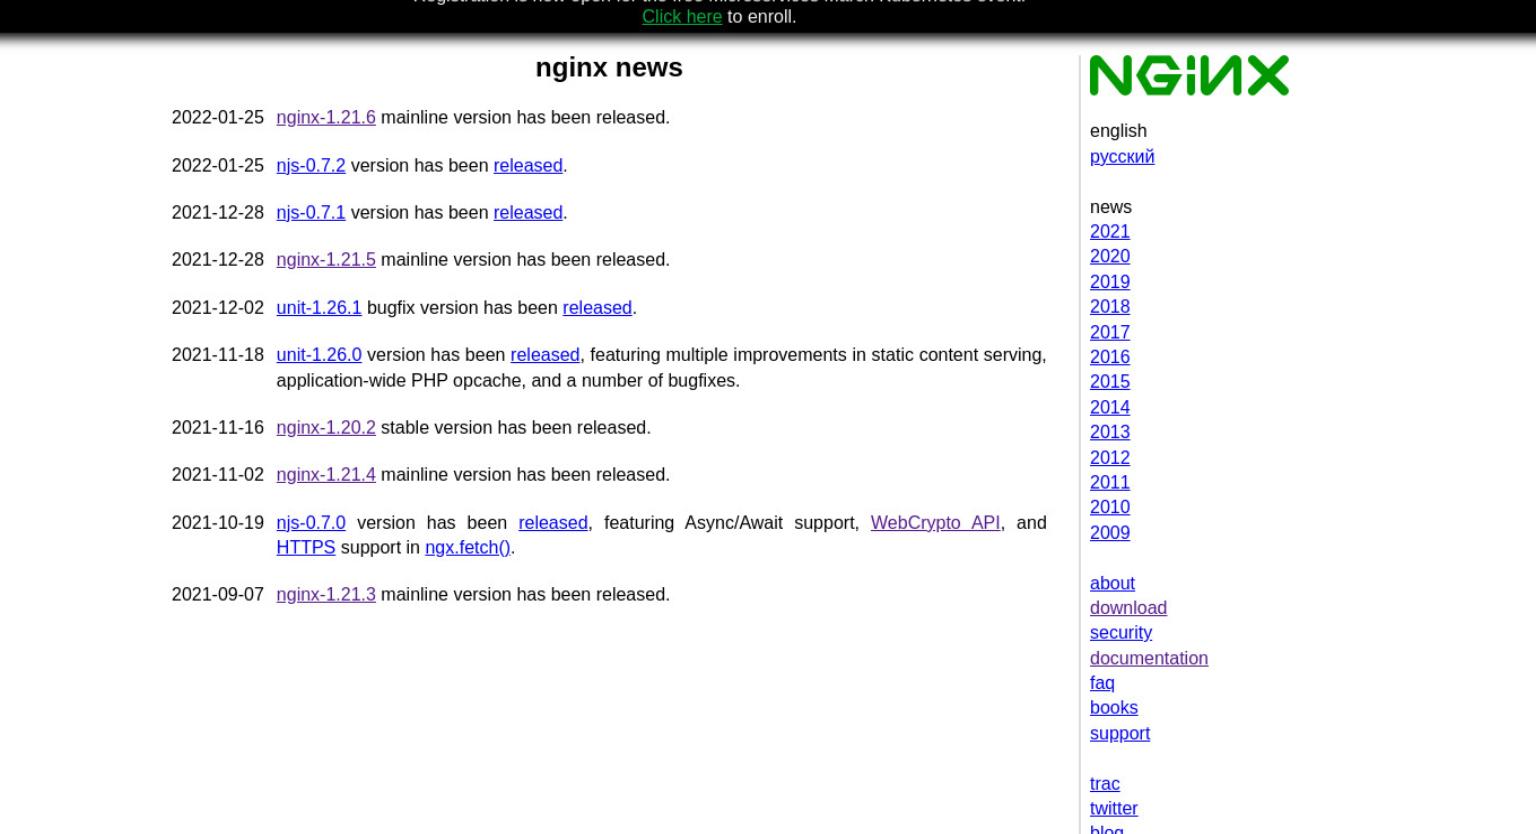Image resolution: width=1536 pixels, height=834 pixels.
Task: Open 2021 news archive
Action: (1110, 231)
